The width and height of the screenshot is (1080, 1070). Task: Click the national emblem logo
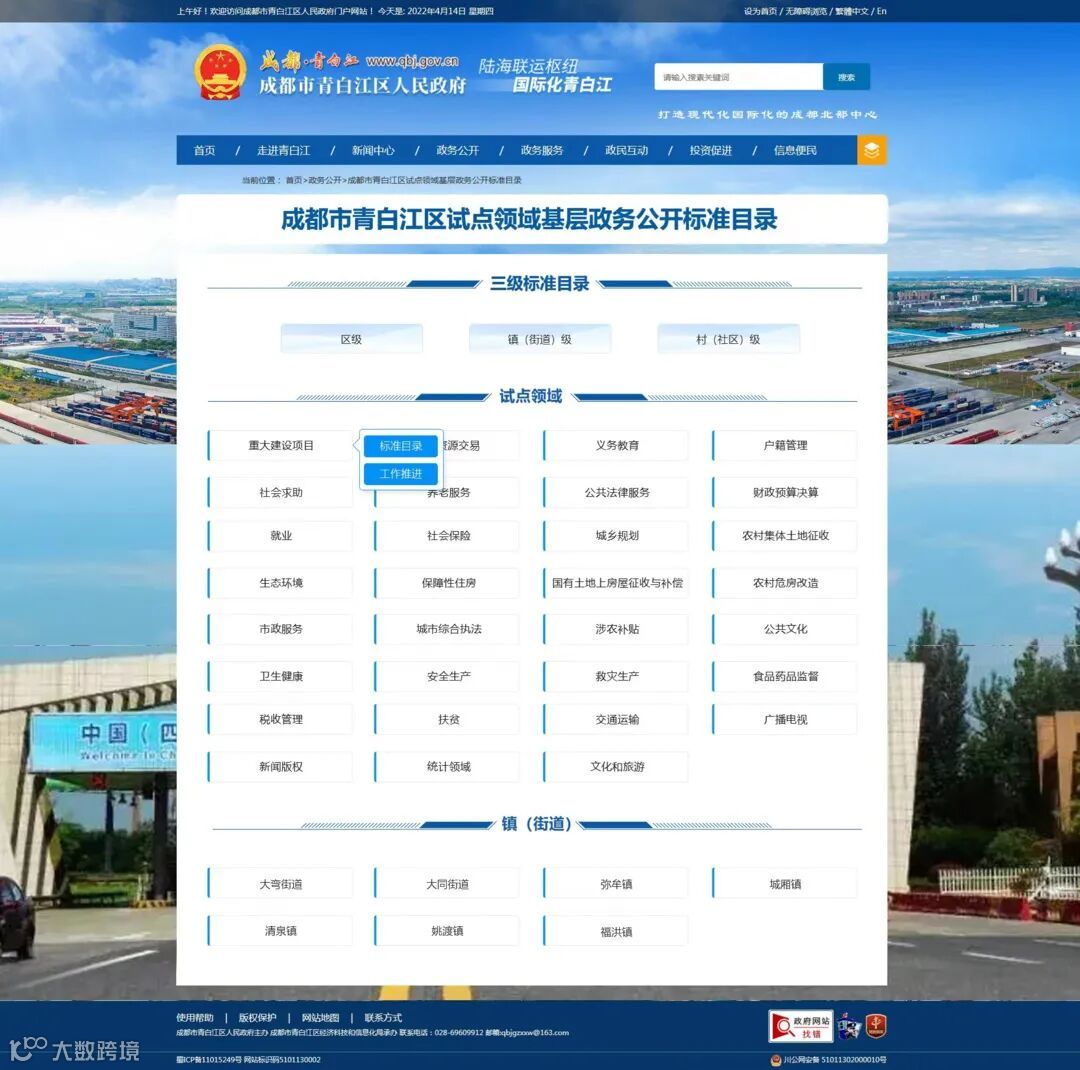[x=220, y=72]
